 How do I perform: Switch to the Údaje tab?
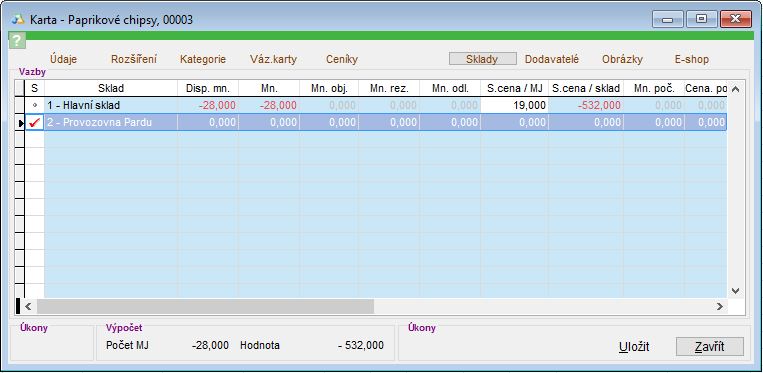(63, 59)
